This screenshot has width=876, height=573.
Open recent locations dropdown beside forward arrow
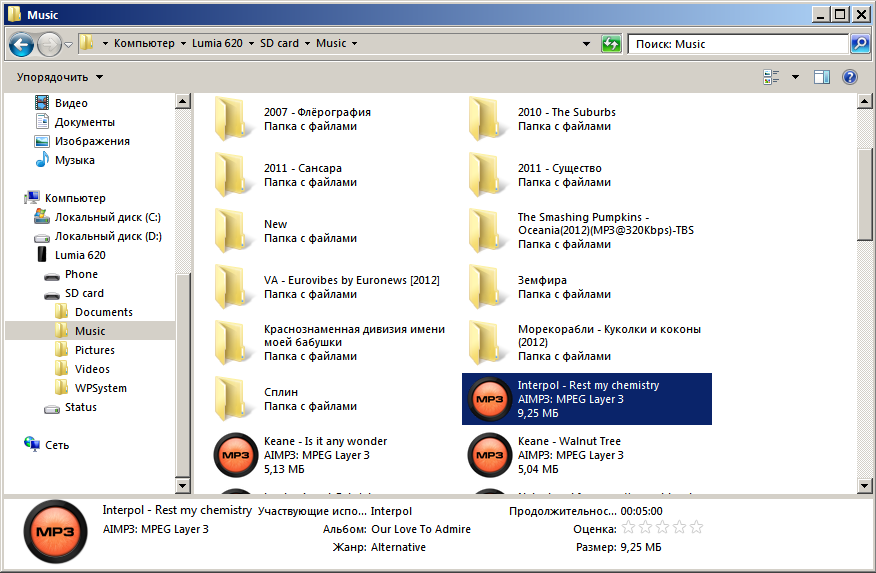69,45
